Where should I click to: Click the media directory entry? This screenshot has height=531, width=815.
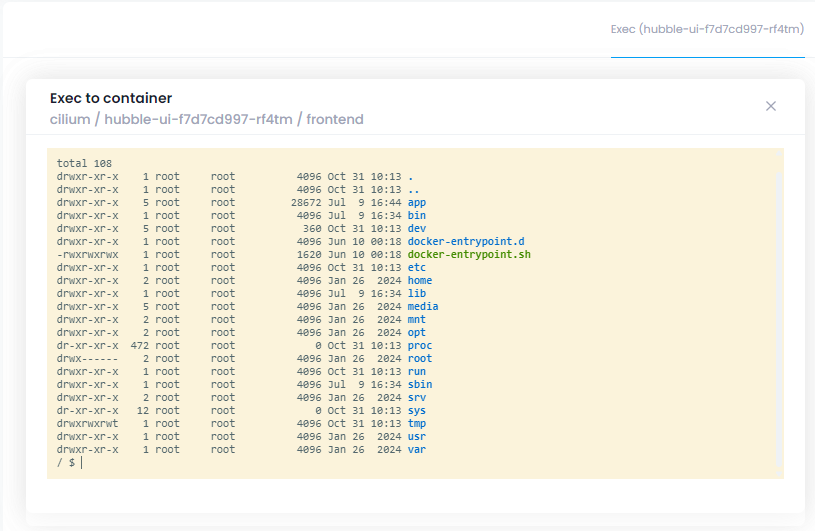point(423,307)
